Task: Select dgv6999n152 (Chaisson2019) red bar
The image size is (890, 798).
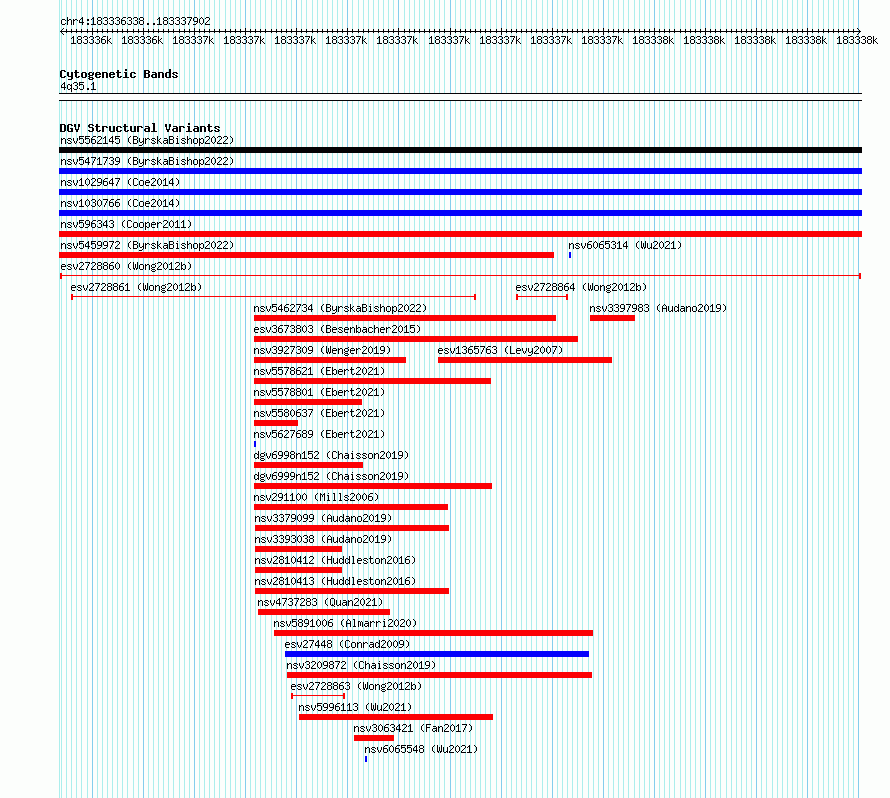Action: 373,486
